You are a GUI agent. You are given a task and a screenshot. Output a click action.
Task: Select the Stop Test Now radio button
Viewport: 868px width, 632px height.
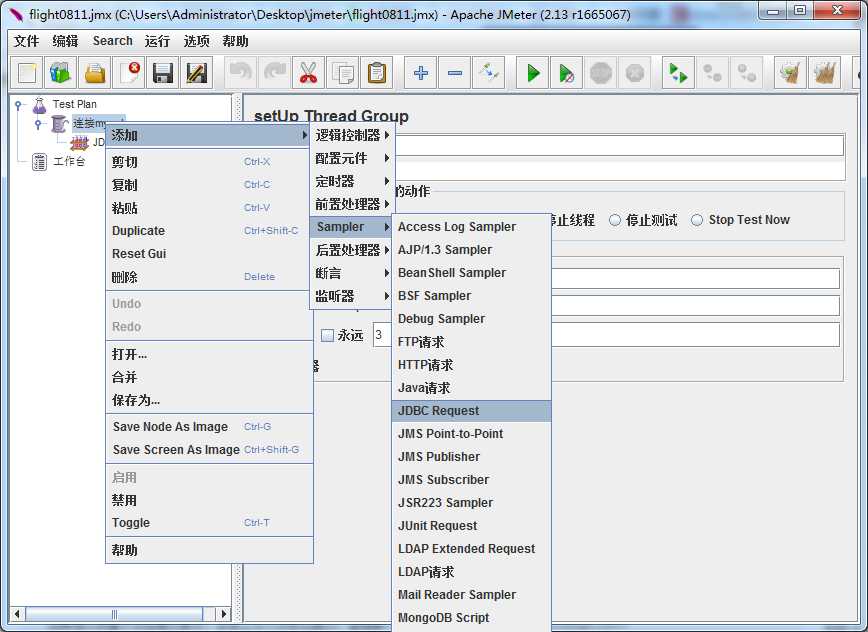point(697,220)
